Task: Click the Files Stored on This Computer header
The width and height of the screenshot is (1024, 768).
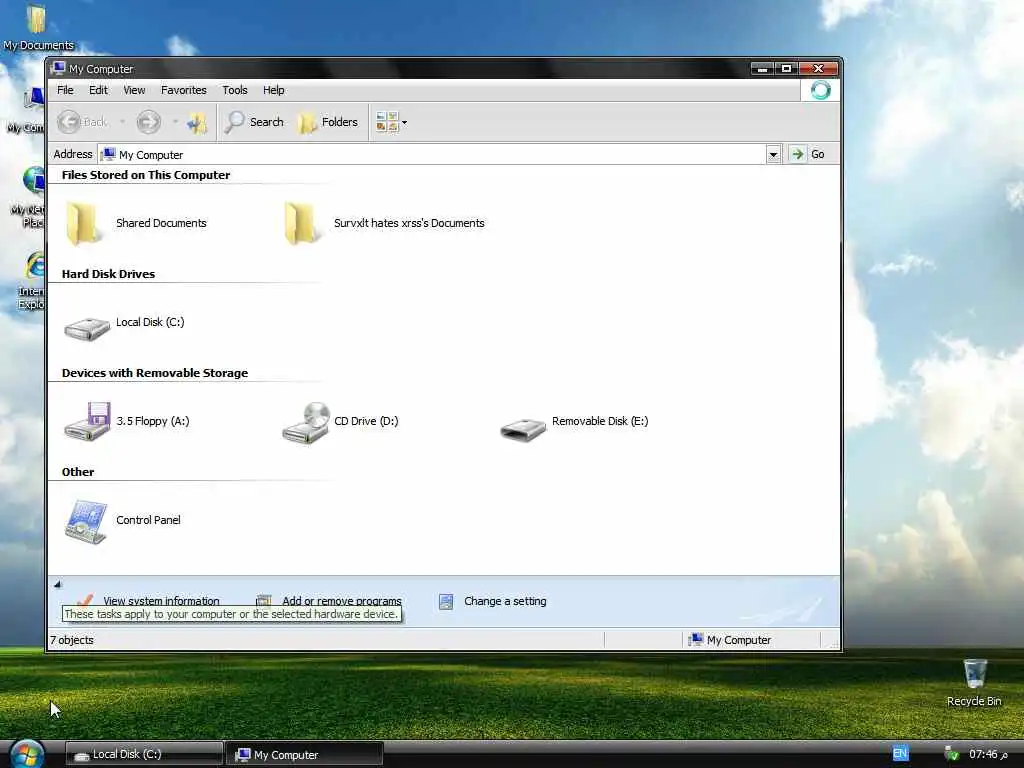Action: point(146,175)
